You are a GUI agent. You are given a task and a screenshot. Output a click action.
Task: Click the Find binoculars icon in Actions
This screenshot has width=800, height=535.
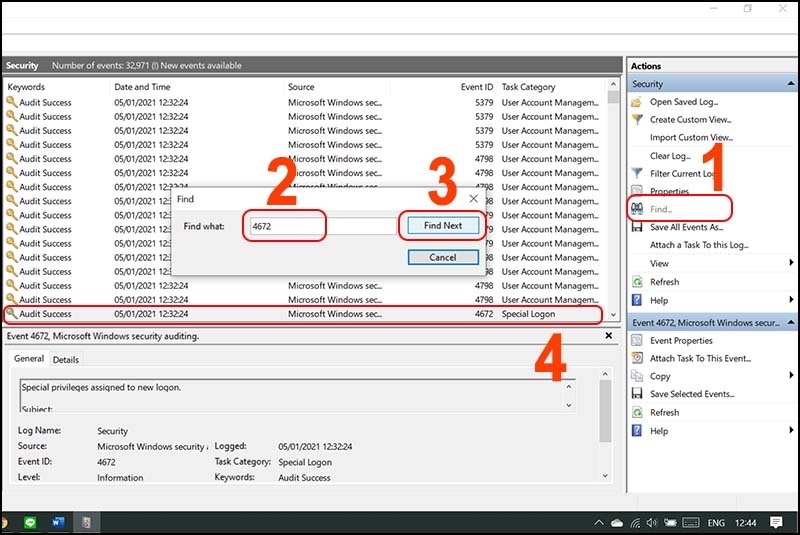coord(637,209)
